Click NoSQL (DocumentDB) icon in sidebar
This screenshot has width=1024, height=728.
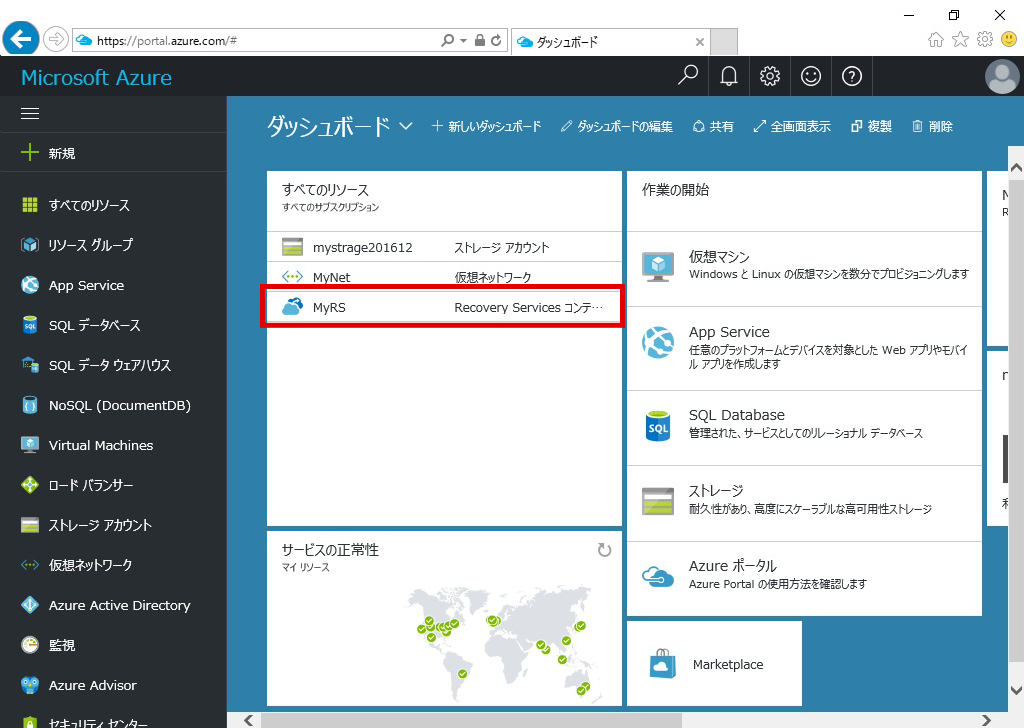tap(30, 405)
